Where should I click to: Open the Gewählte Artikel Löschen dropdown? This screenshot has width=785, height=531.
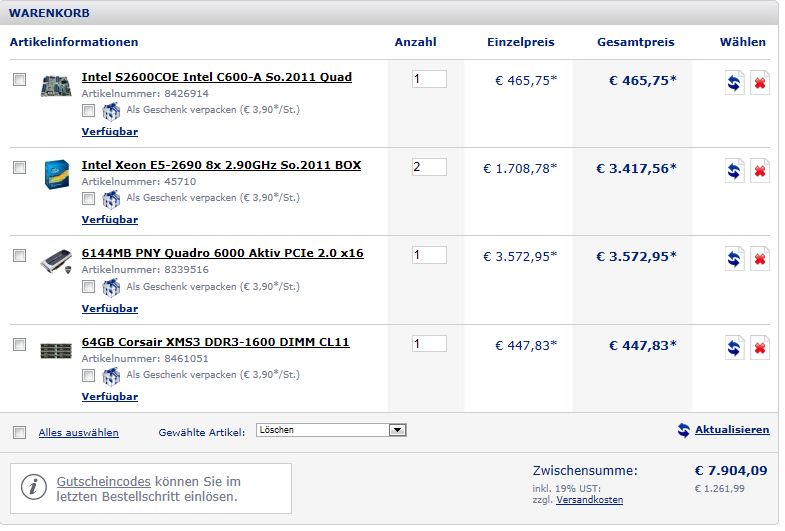point(331,430)
